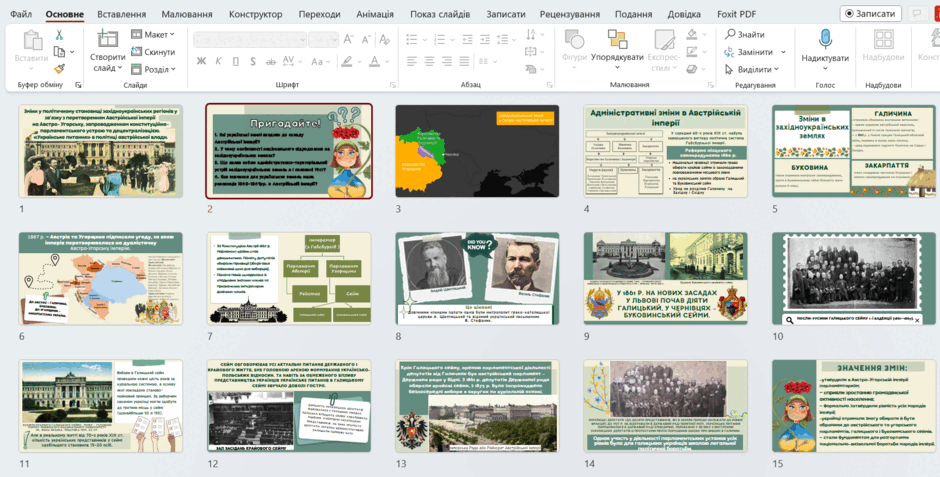Open the Add-ins icon
The height and width of the screenshot is (477, 940).
point(884,39)
